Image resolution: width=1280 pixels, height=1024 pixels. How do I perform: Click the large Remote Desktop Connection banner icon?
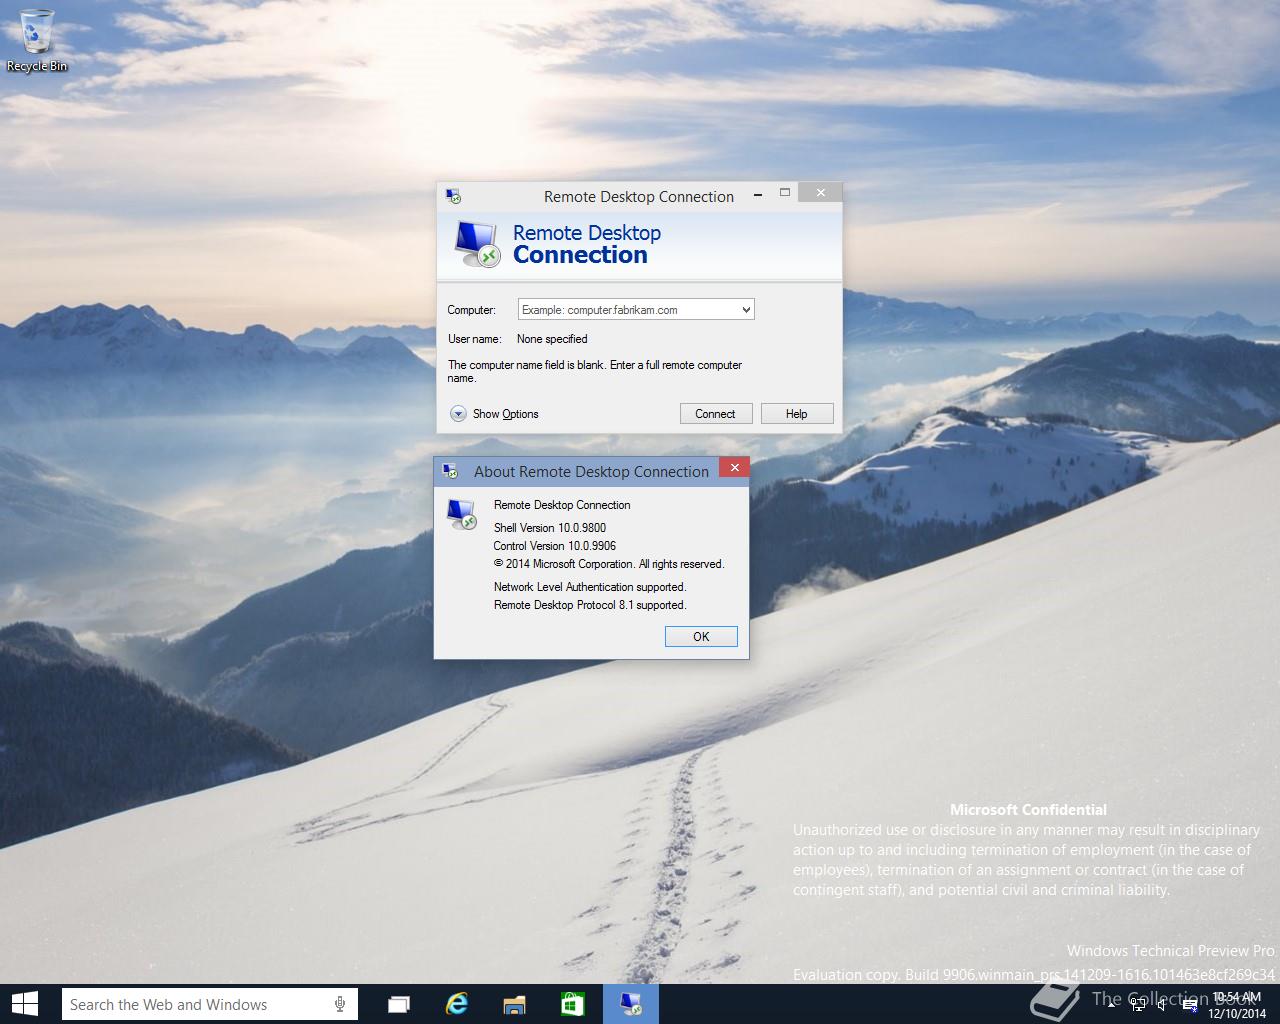(x=476, y=244)
